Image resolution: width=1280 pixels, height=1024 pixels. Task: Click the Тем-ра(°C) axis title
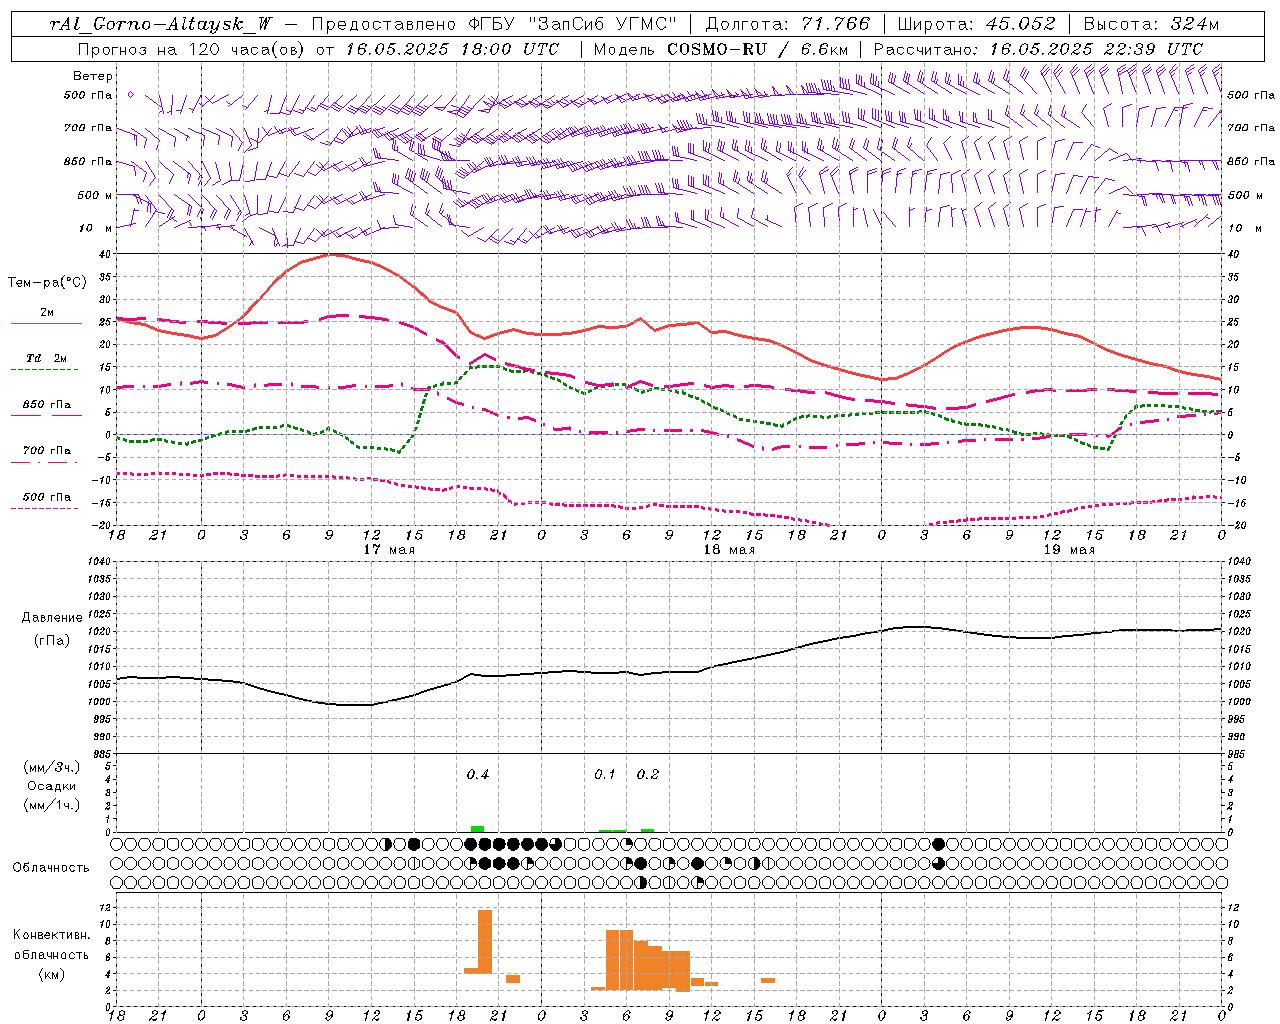[47, 283]
